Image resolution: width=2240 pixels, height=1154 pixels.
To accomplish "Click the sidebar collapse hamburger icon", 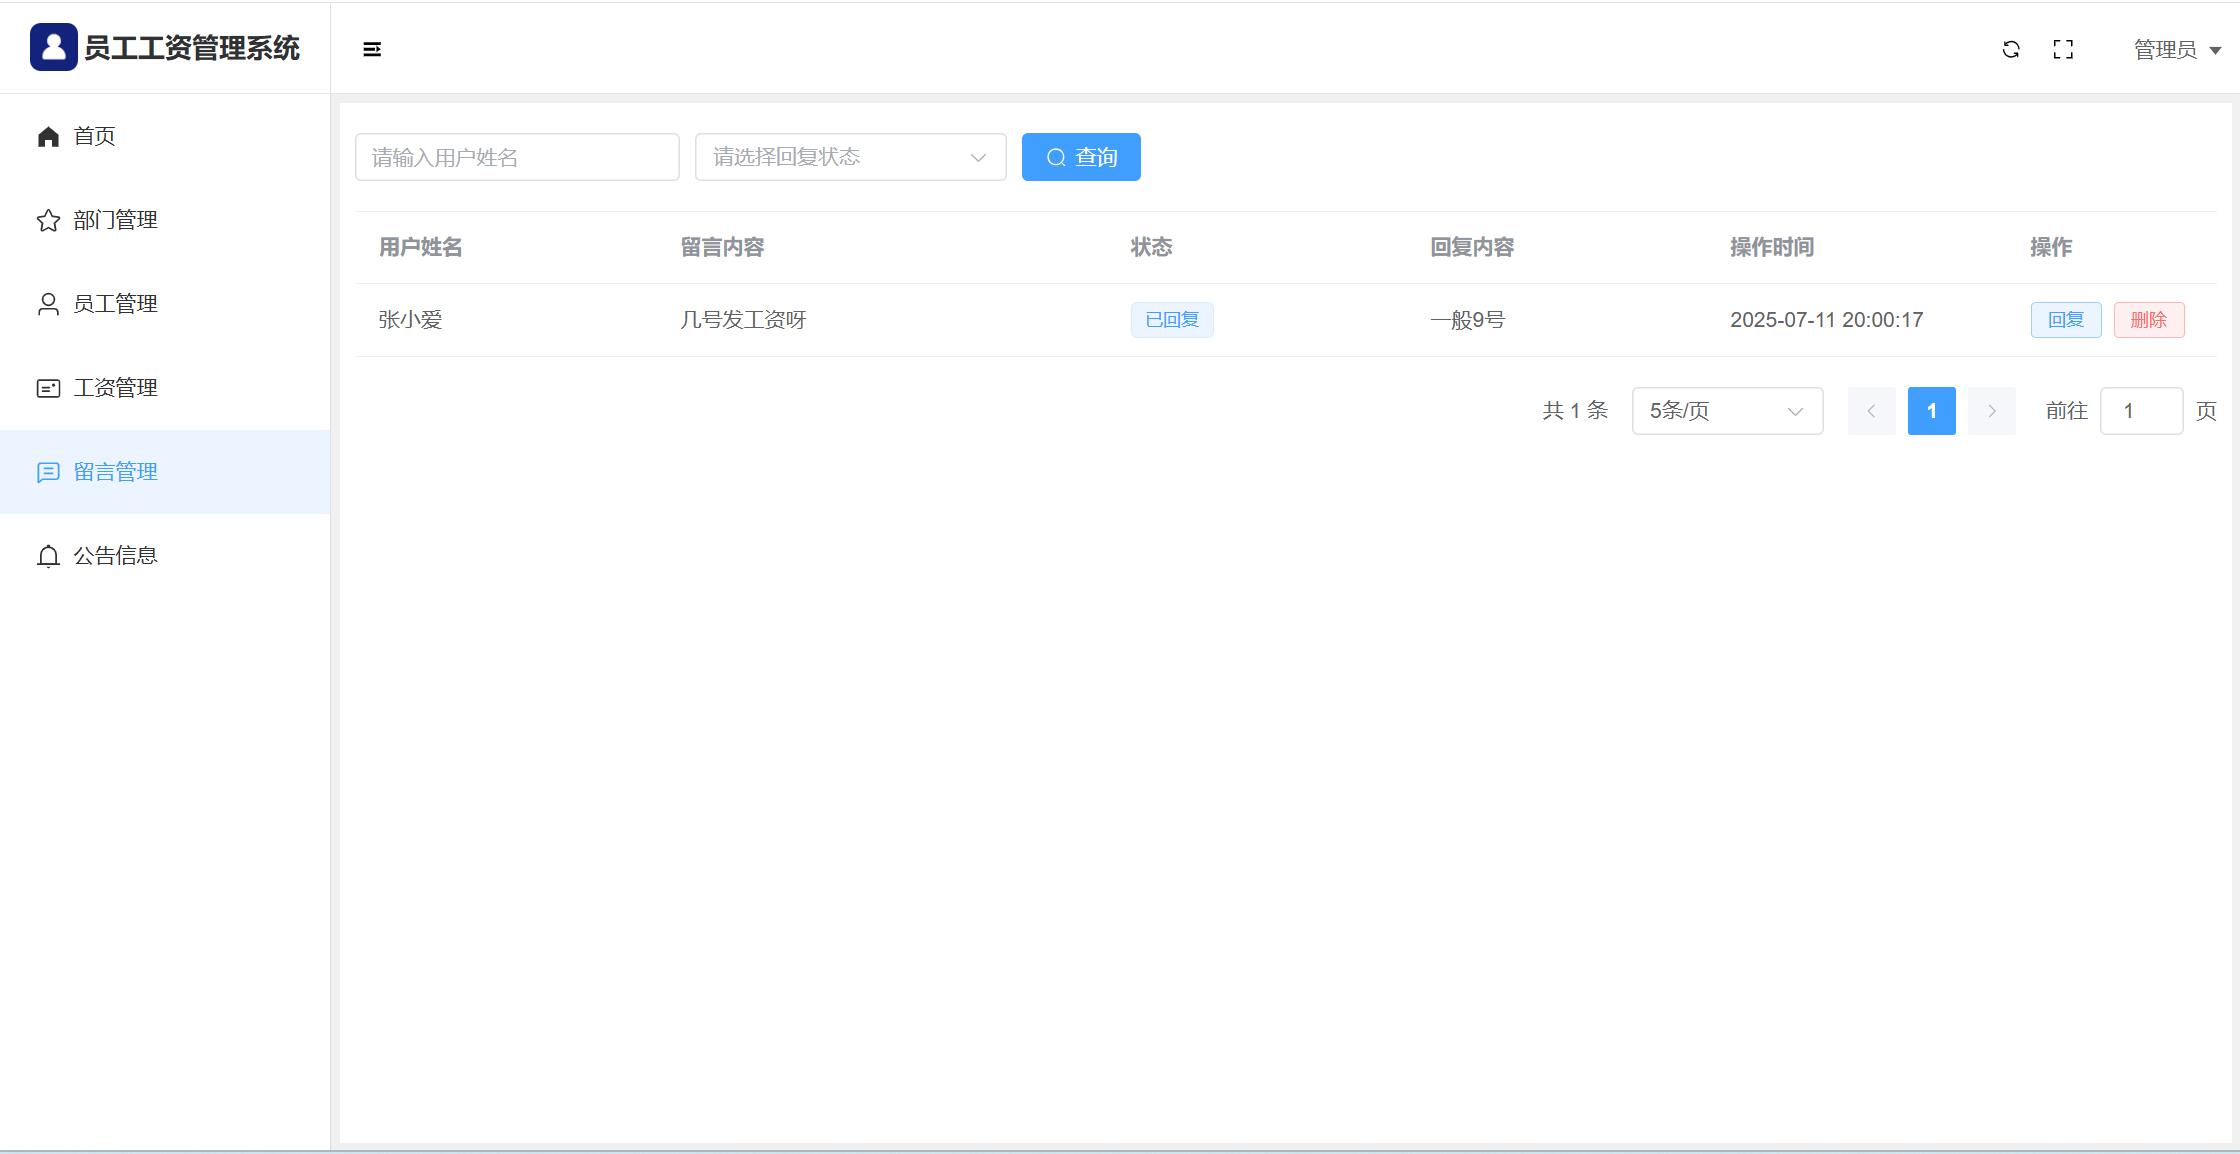I will [372, 49].
